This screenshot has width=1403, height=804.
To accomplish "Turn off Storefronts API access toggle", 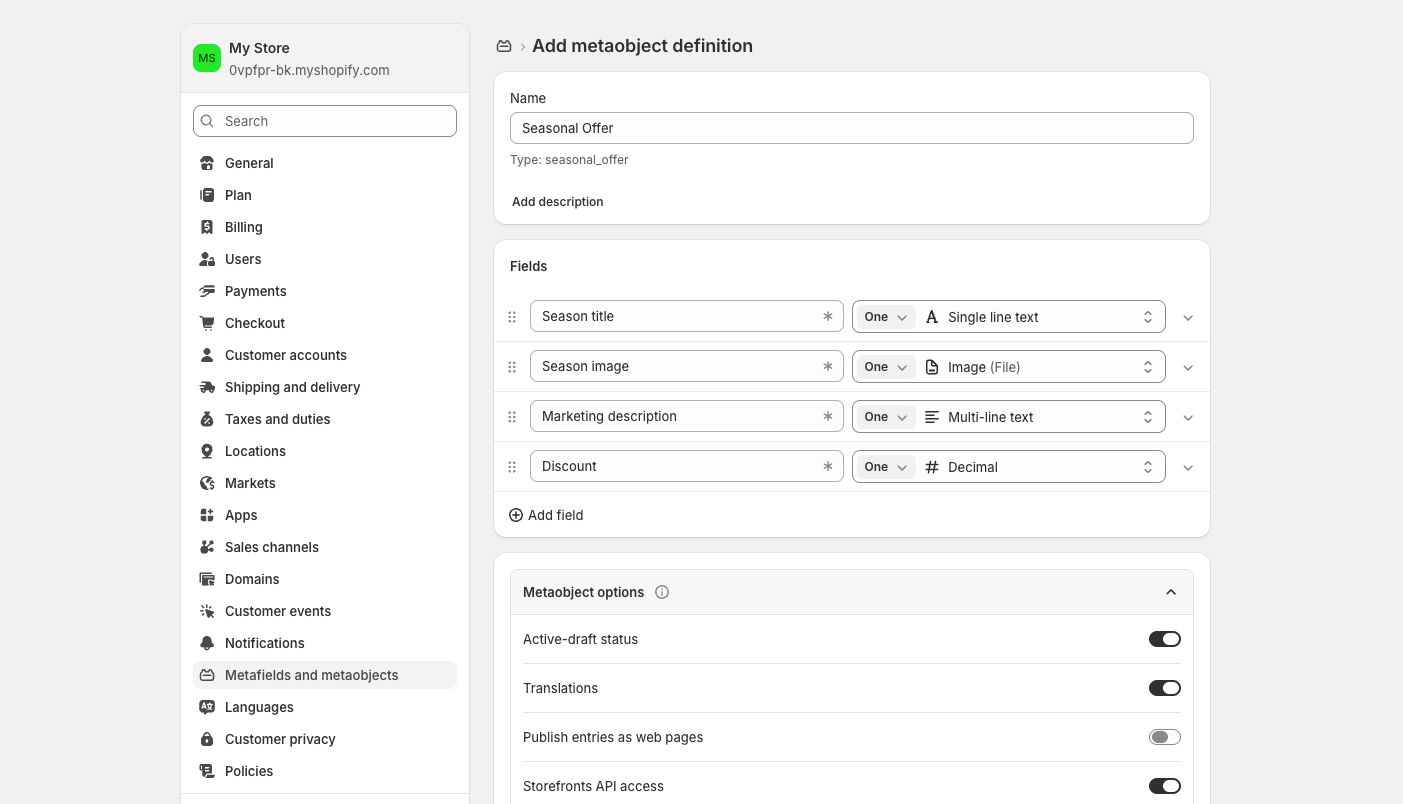I will pyautogui.click(x=1165, y=786).
